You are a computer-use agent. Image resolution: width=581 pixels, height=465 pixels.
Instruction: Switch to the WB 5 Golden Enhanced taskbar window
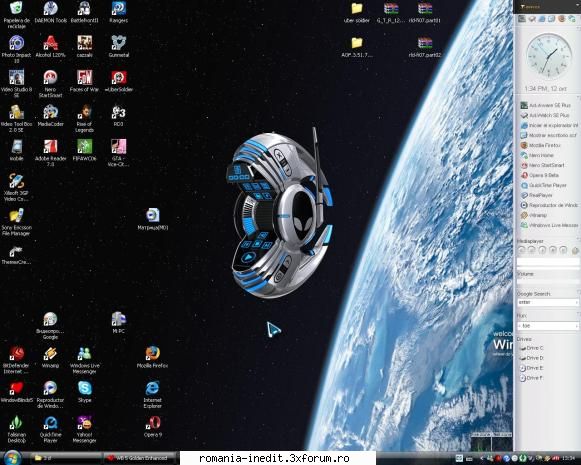point(140,458)
